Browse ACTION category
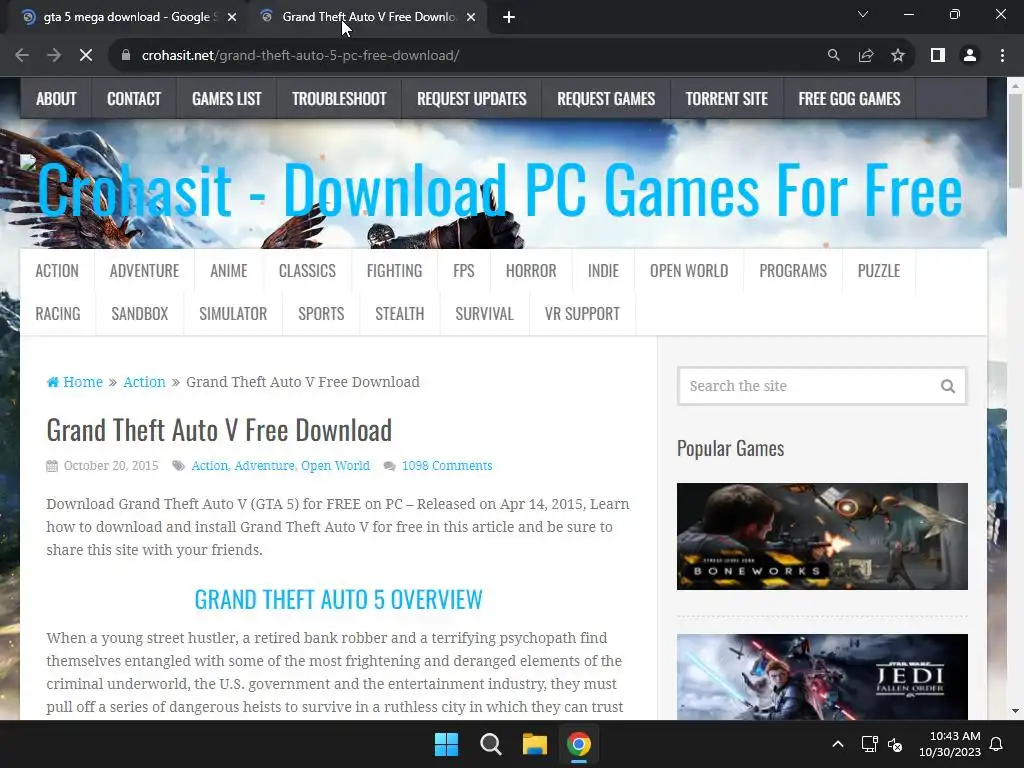Screen dimensions: 1024x768 [57, 270]
